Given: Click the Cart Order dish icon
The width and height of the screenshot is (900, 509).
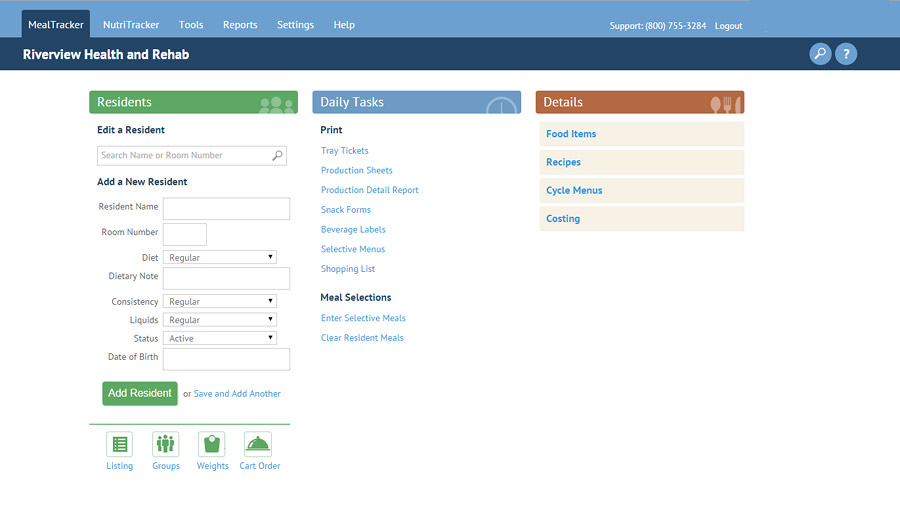Looking at the screenshot, I should tap(258, 444).
